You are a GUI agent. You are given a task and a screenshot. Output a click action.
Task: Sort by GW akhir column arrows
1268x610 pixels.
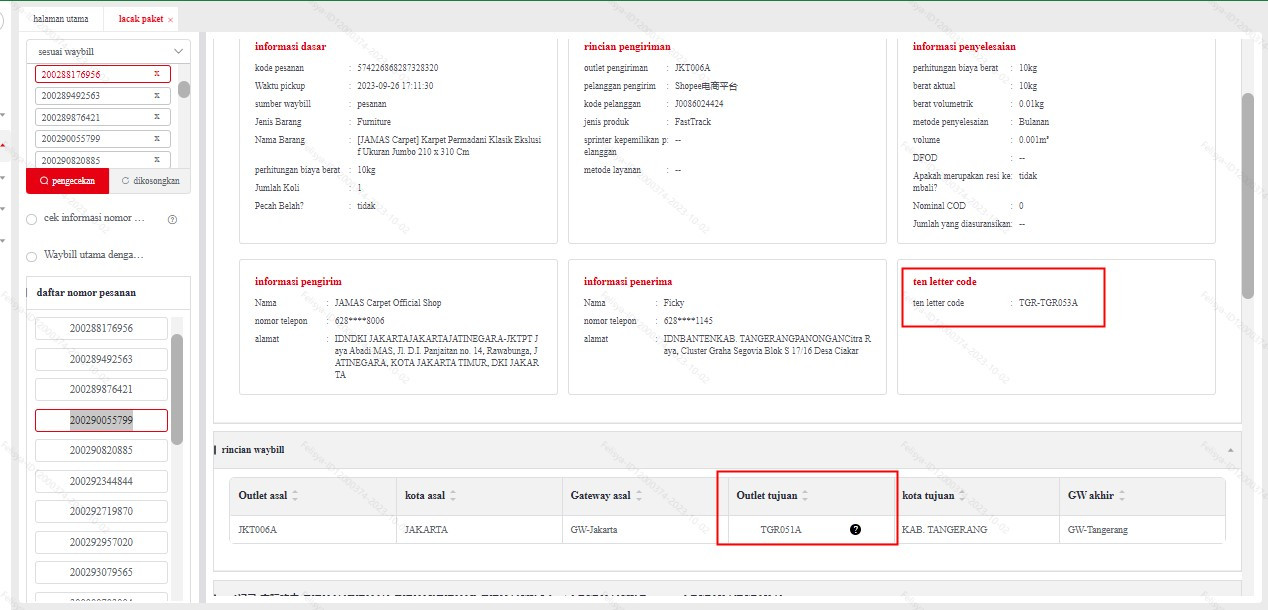click(1123, 496)
